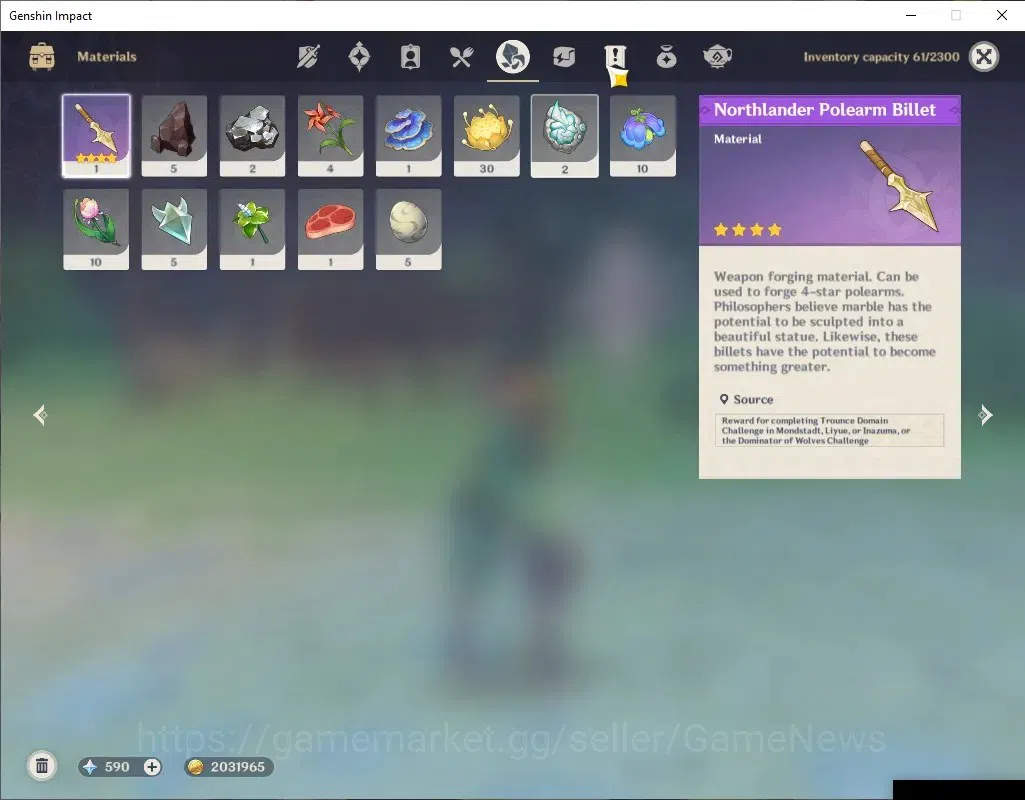Screen dimensions: 1025x800
Task: Select the white iron chunk with count 2
Action: click(252, 136)
